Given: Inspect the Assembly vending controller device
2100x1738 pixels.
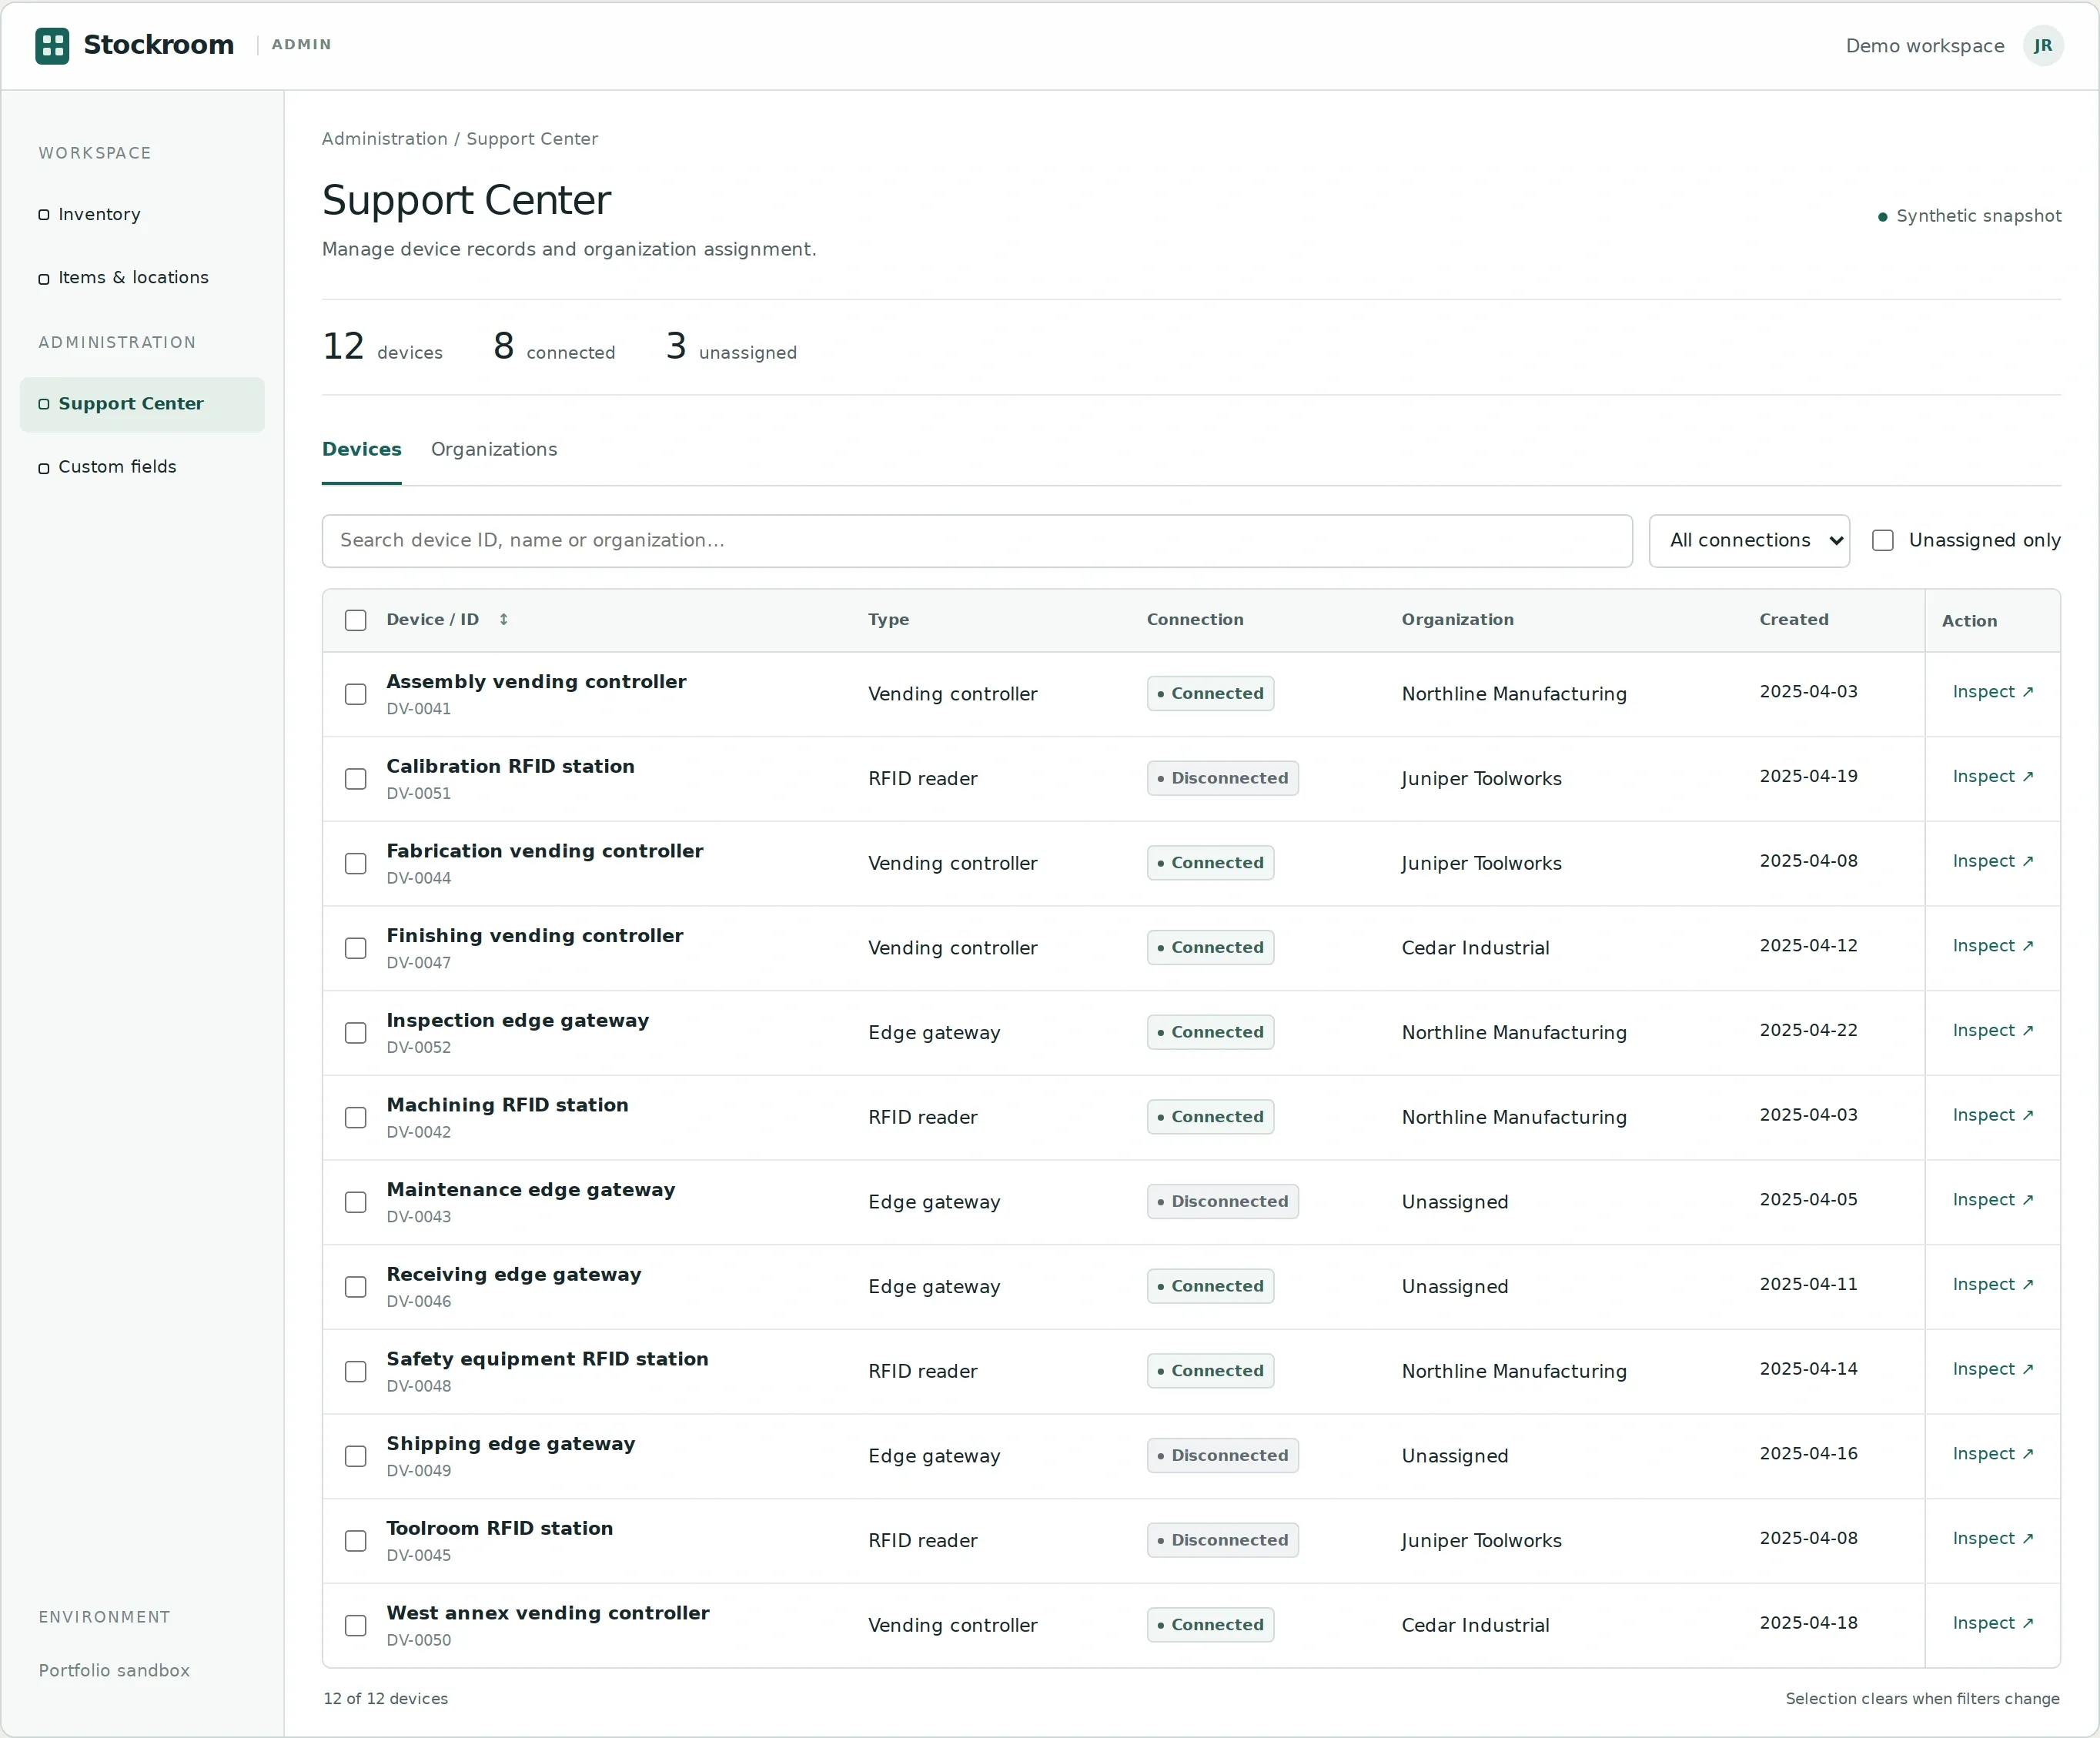Looking at the screenshot, I should coord(1993,692).
